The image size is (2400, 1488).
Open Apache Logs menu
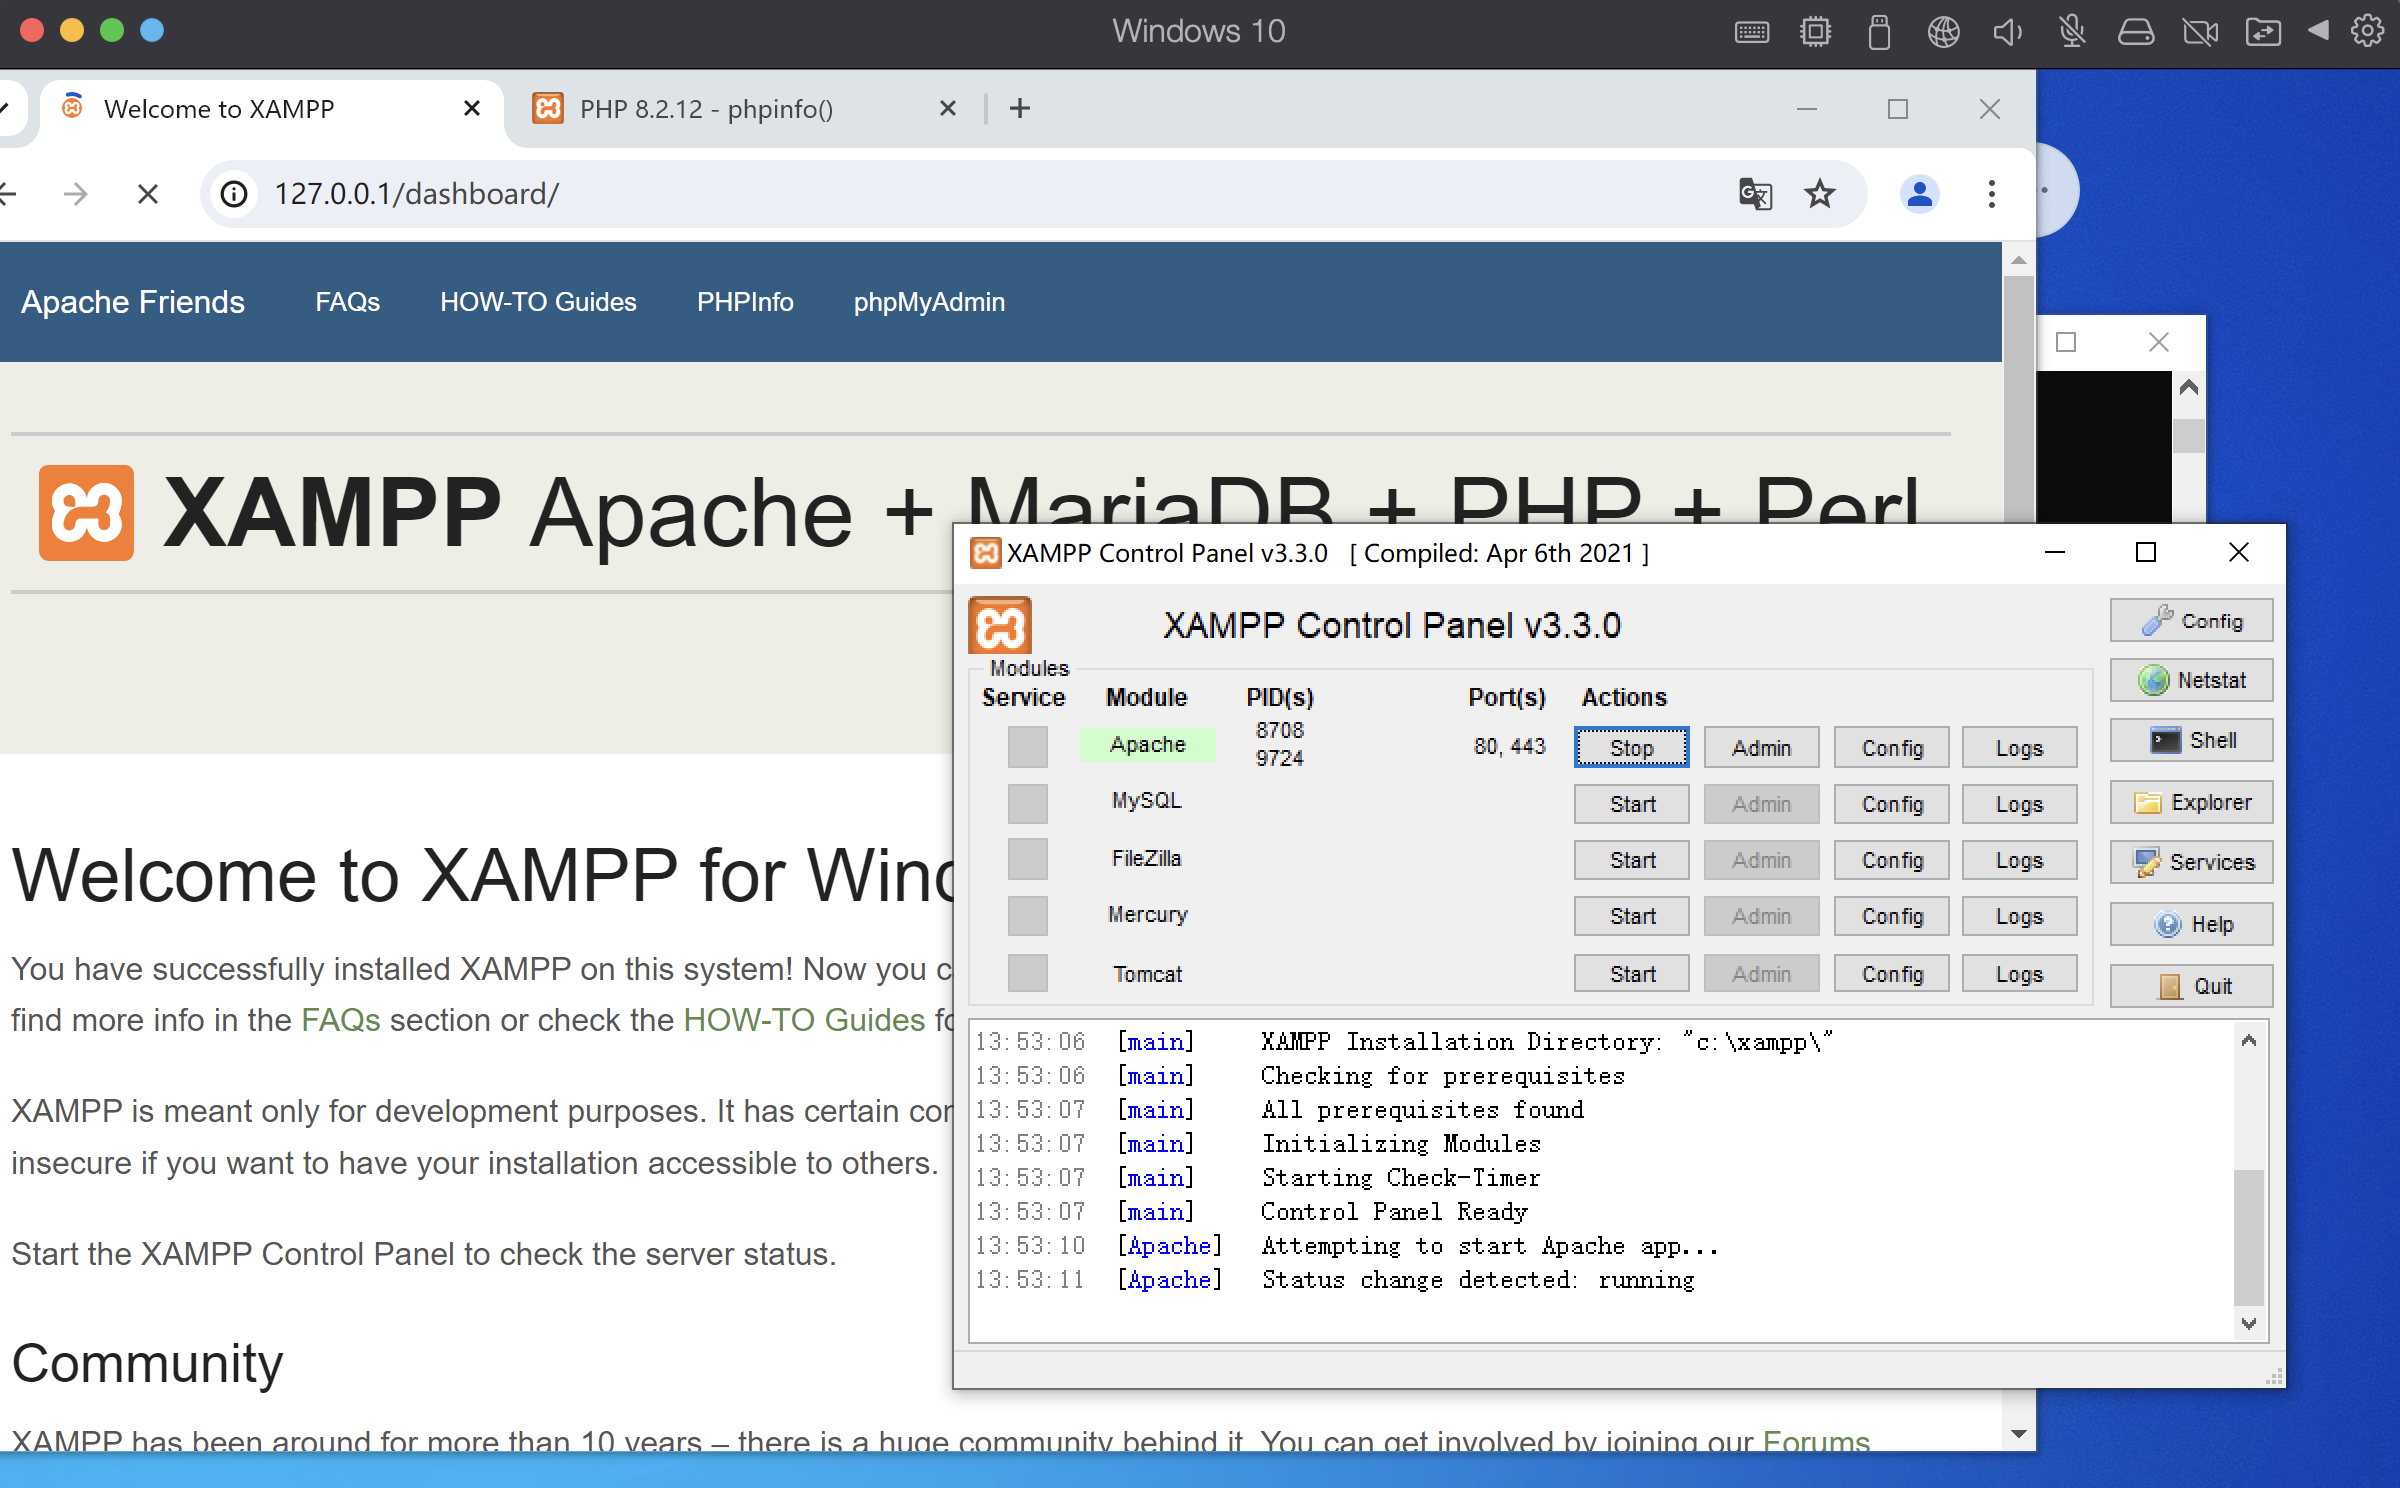pyautogui.click(x=2019, y=748)
